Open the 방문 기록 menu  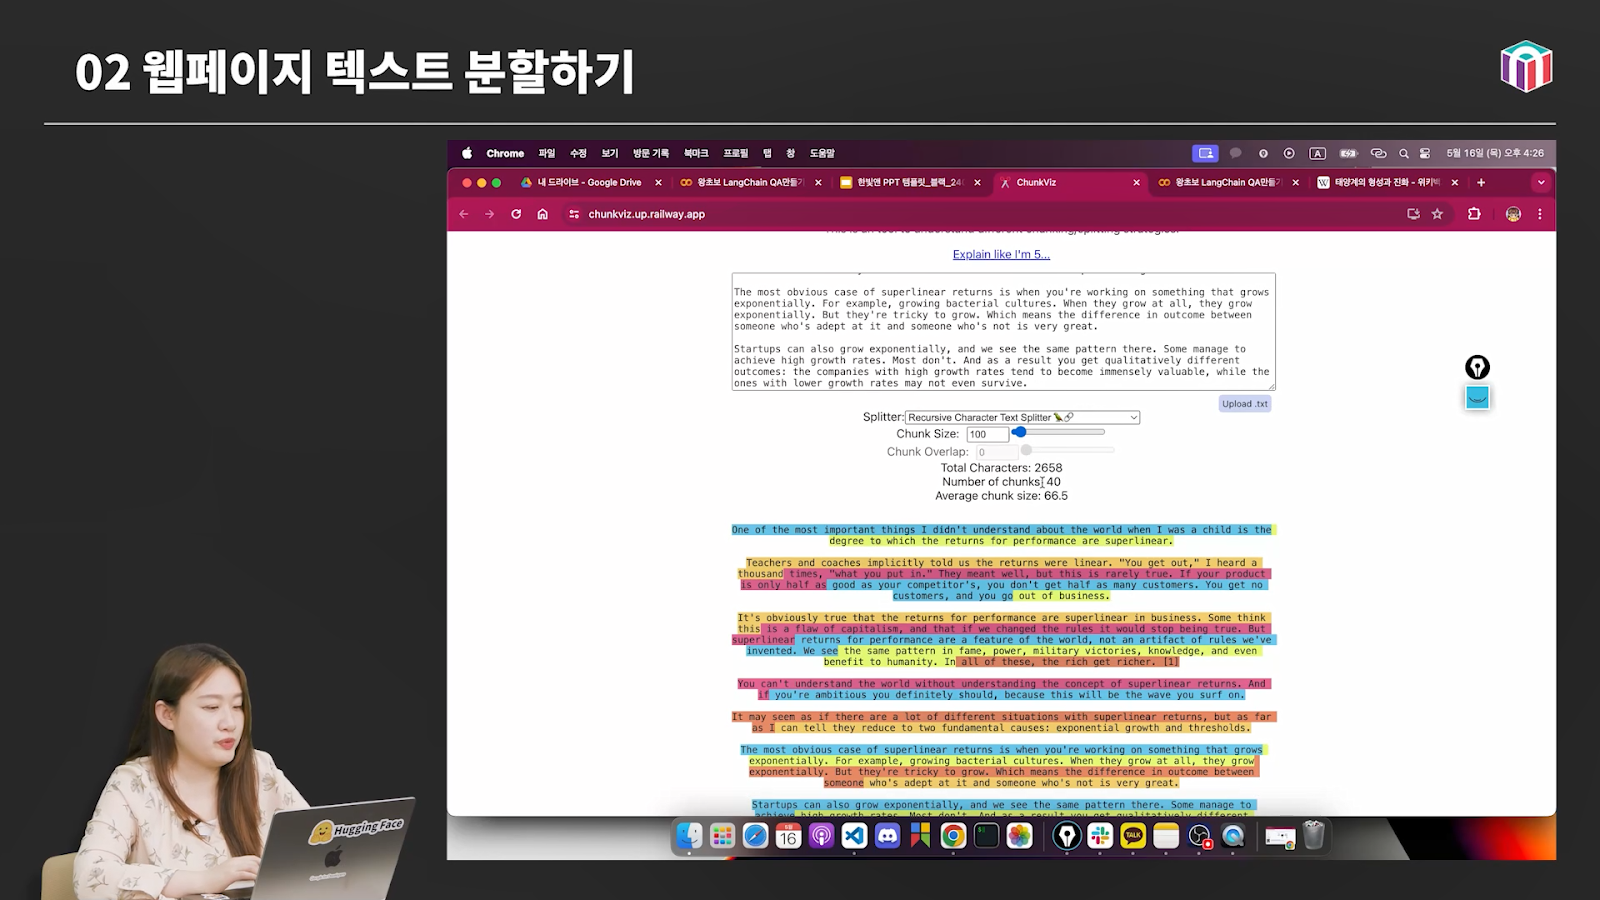click(x=651, y=153)
